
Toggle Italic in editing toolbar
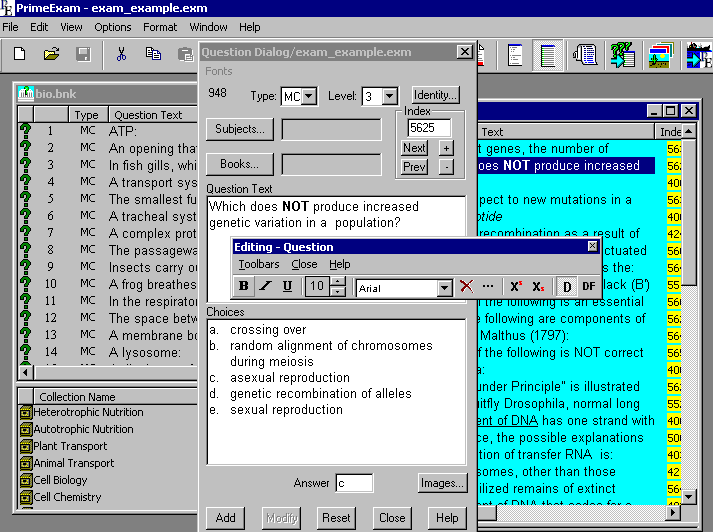click(x=266, y=287)
